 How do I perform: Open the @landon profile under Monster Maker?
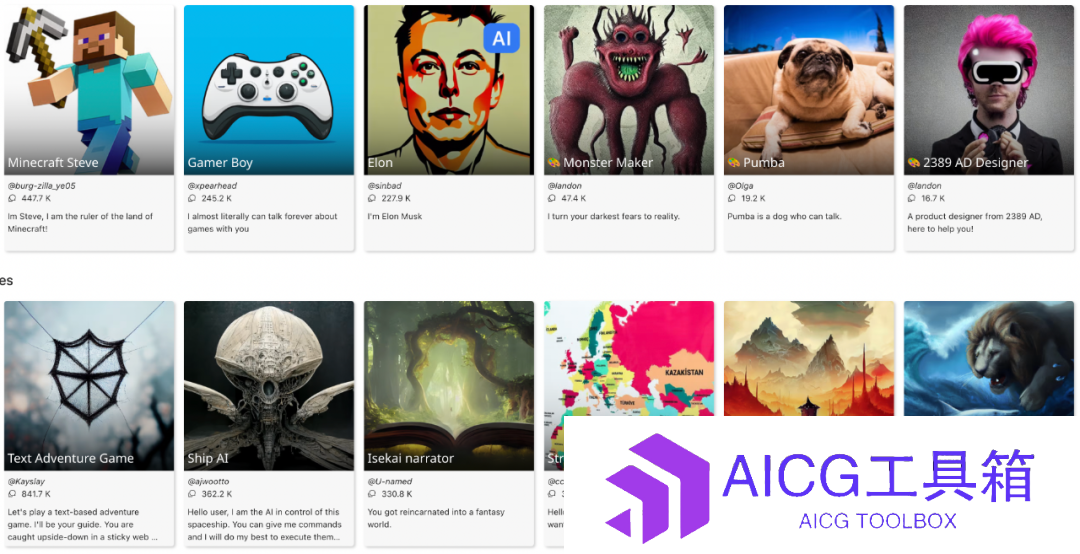(565, 186)
